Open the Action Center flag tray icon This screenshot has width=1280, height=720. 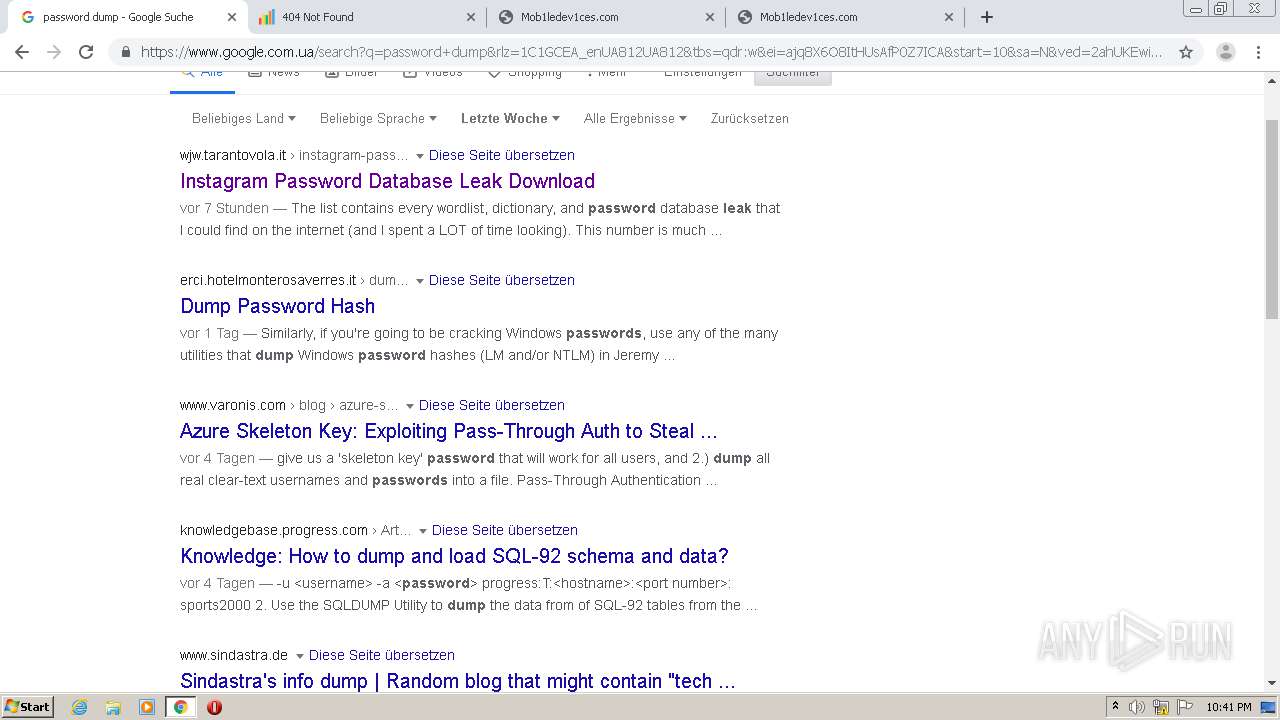tap(1183, 707)
